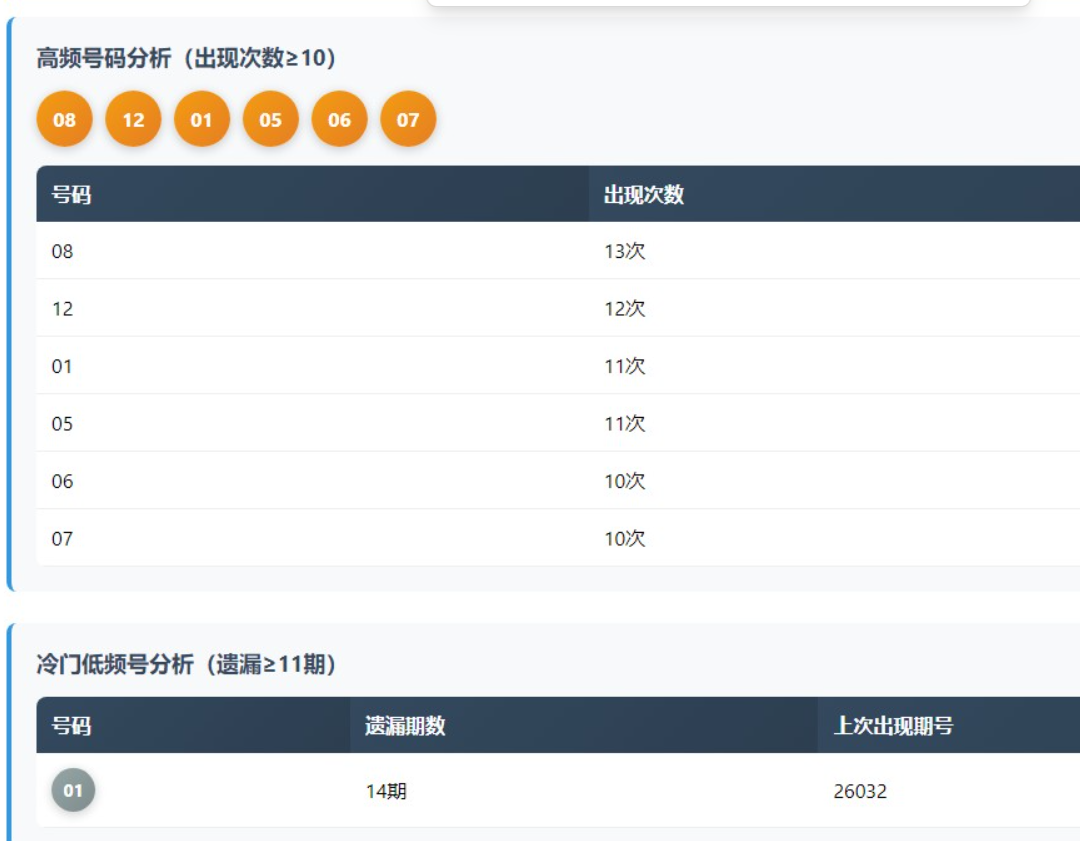Click the orange 08 number ball
Image resolution: width=1080 pixels, height=841 pixels.
pos(64,120)
